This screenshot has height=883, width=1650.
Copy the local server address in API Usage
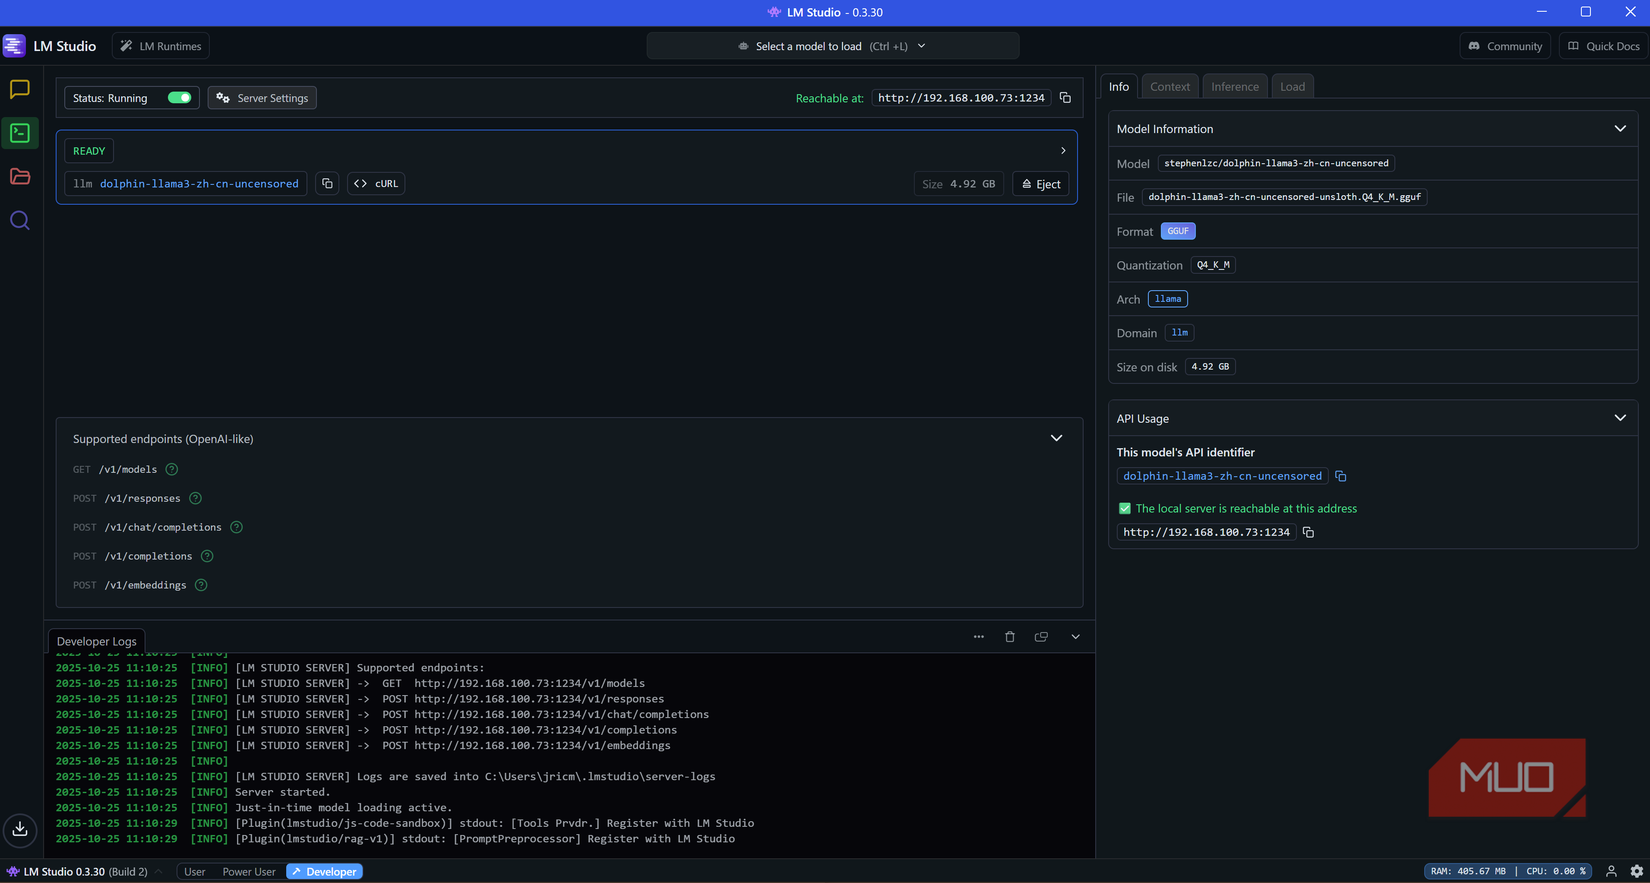1308,532
